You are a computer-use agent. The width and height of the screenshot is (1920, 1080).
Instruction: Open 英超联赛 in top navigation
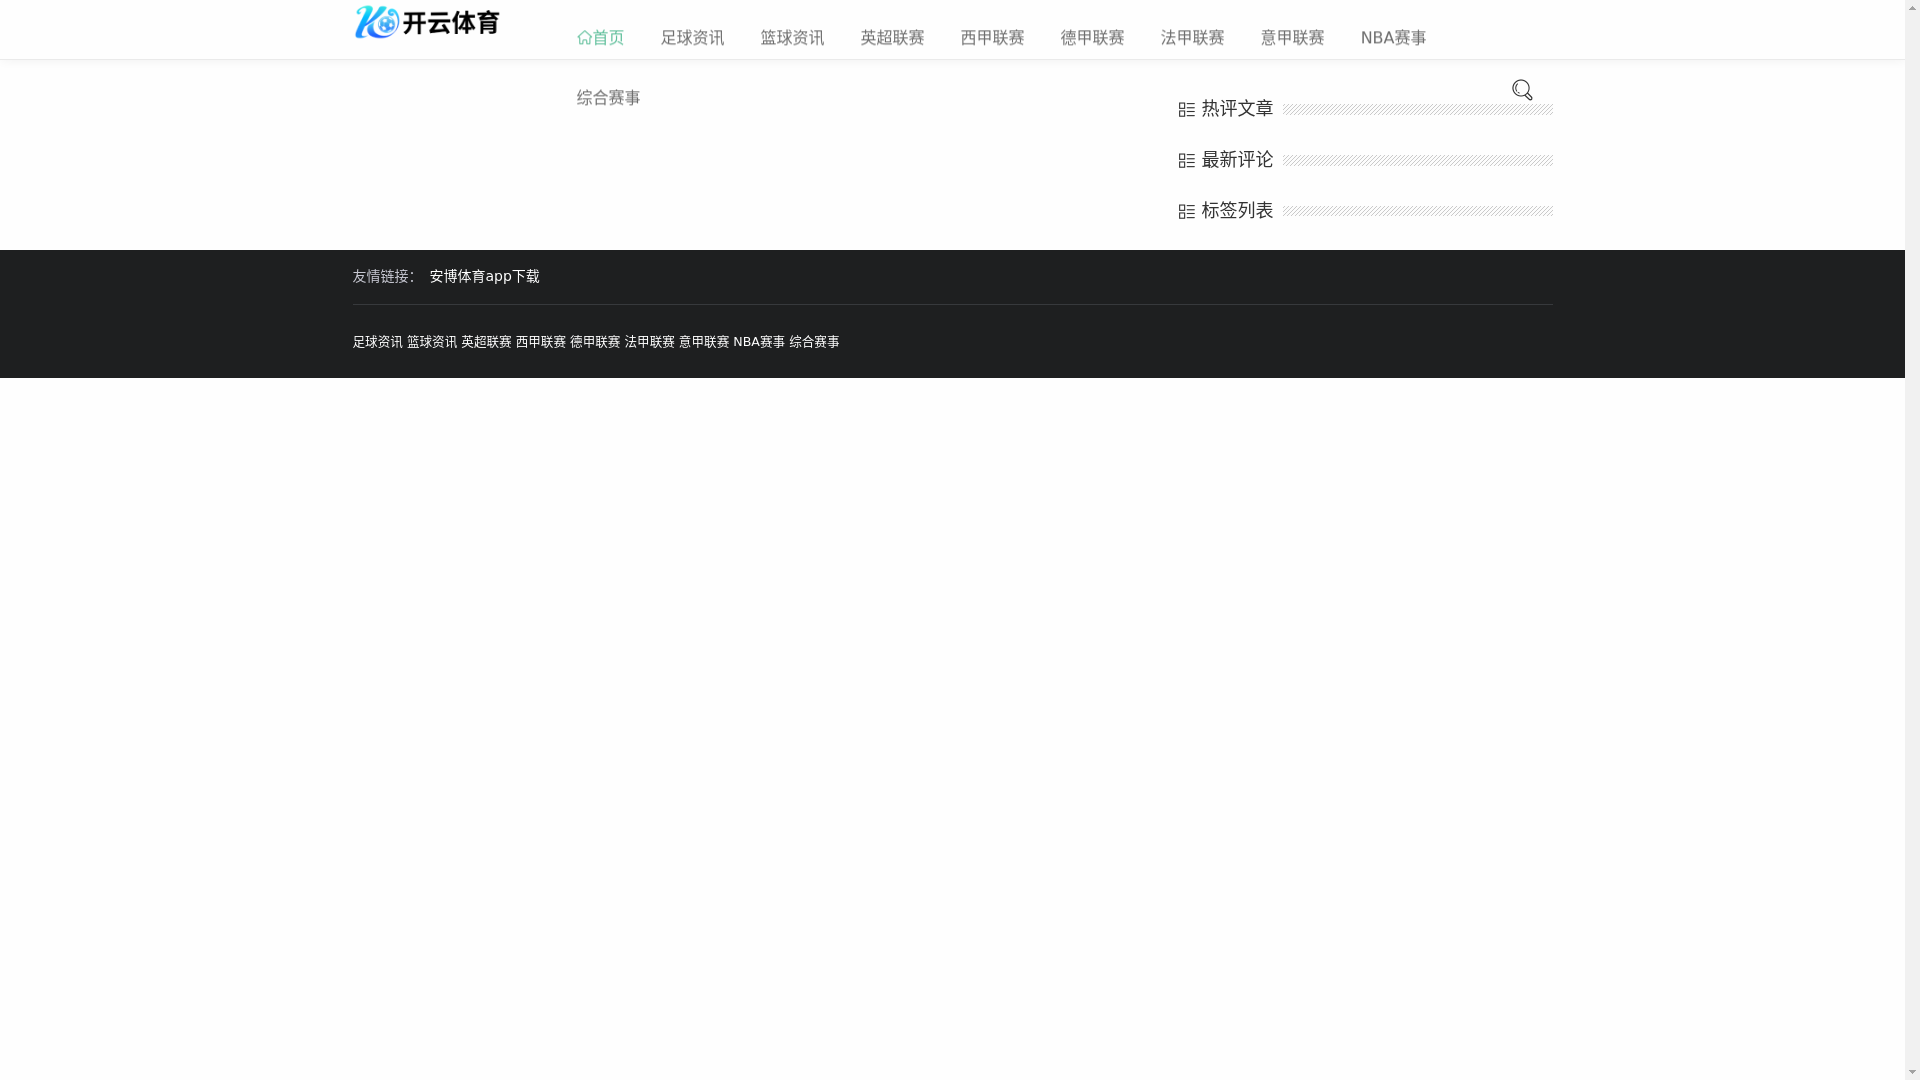[x=892, y=38]
